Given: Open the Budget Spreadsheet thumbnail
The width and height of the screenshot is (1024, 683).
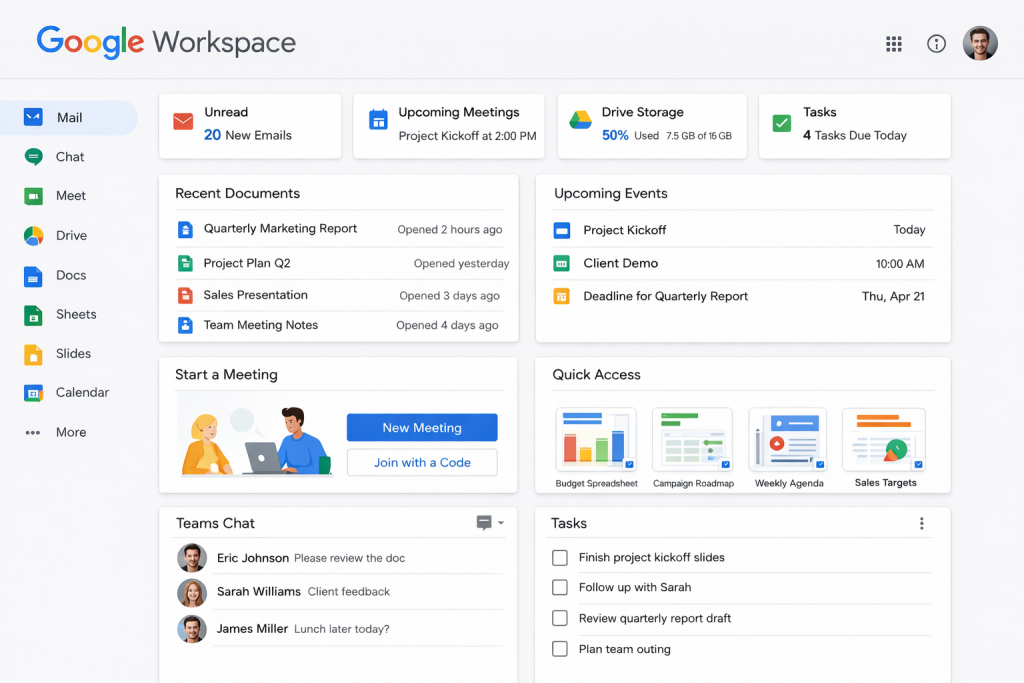Looking at the screenshot, I should (596, 440).
